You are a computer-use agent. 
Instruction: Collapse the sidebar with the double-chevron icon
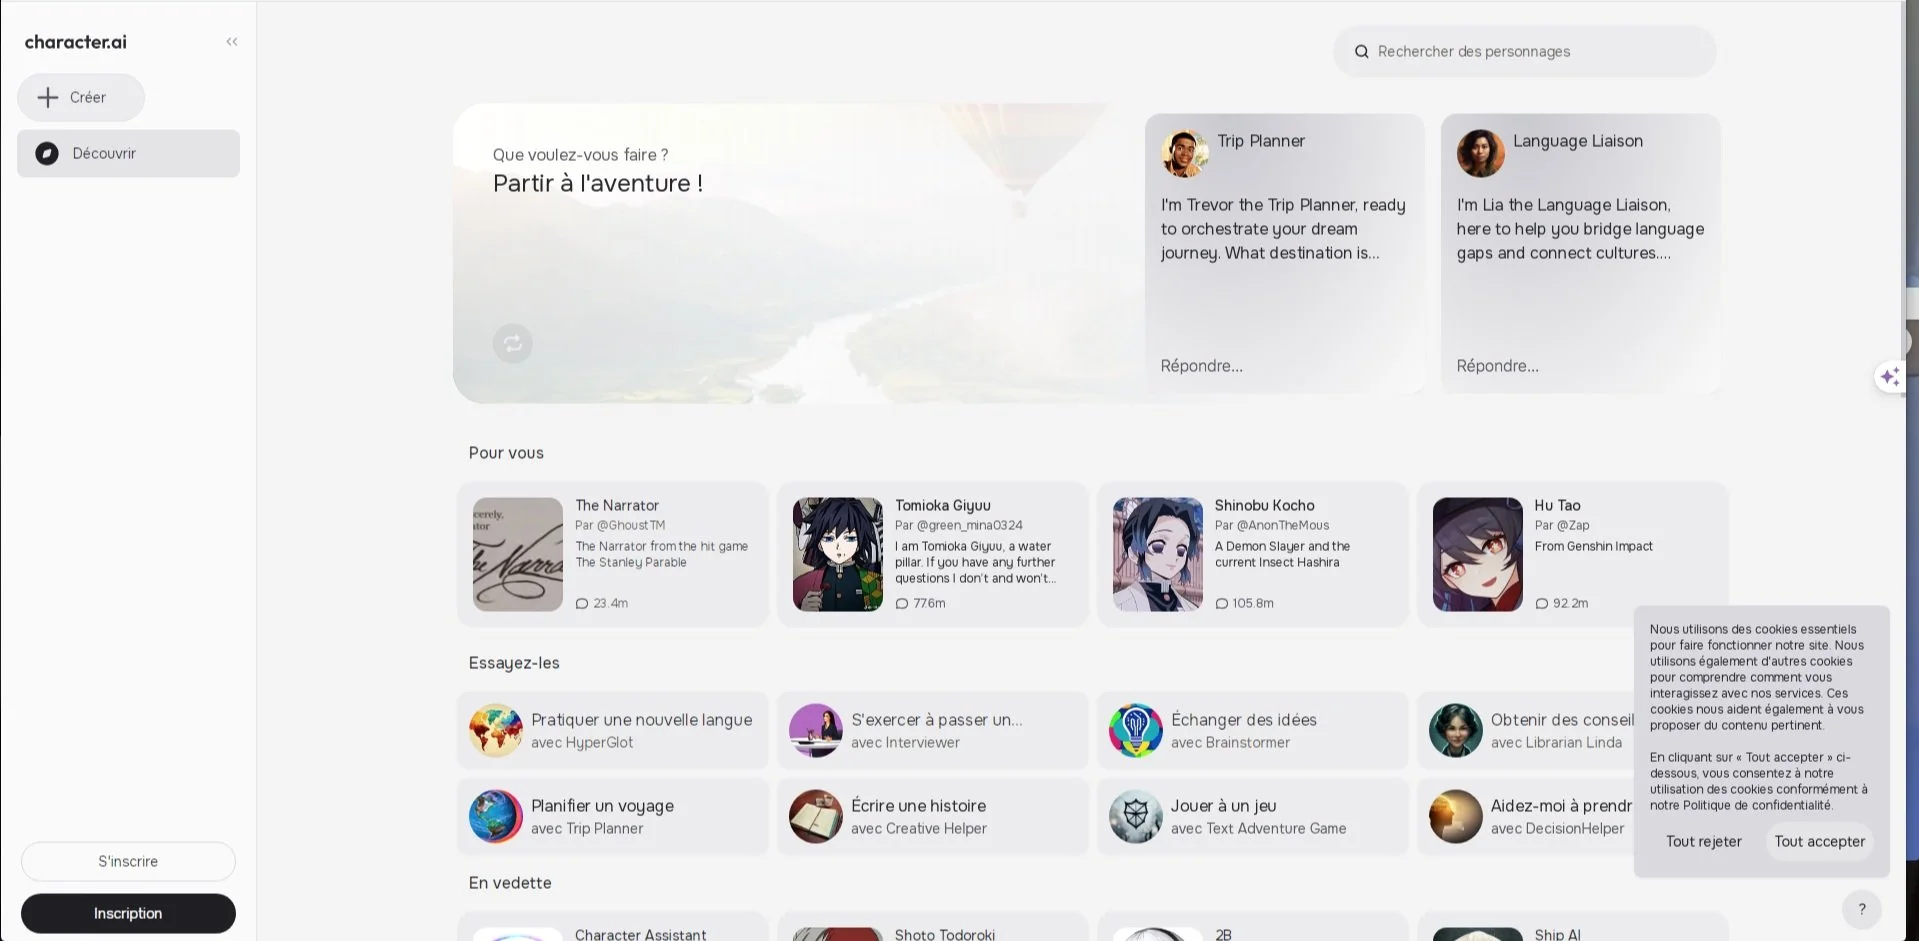pos(232,42)
